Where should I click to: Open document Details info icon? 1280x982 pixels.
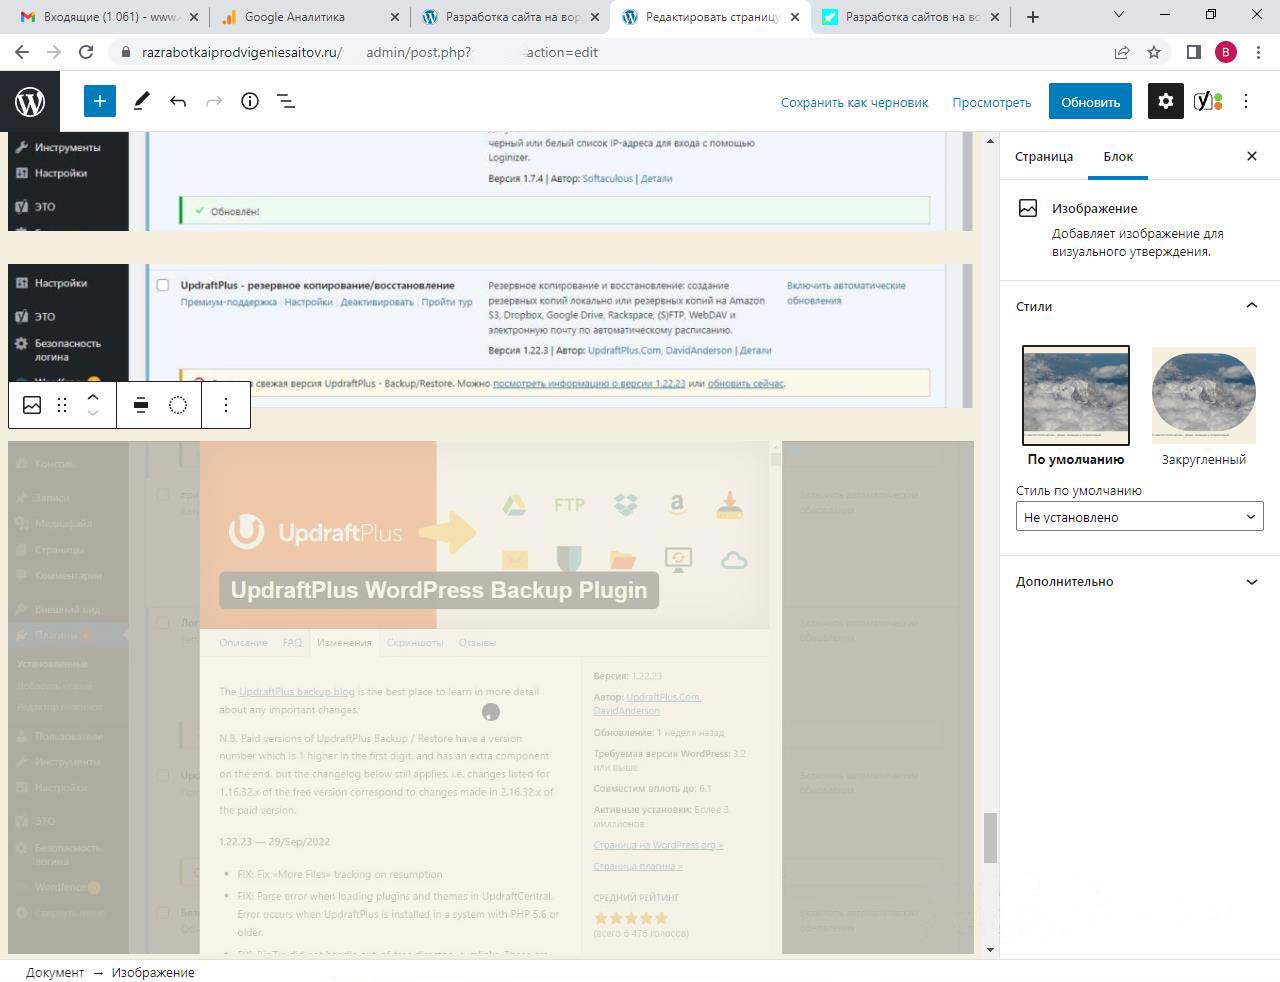[x=250, y=101]
